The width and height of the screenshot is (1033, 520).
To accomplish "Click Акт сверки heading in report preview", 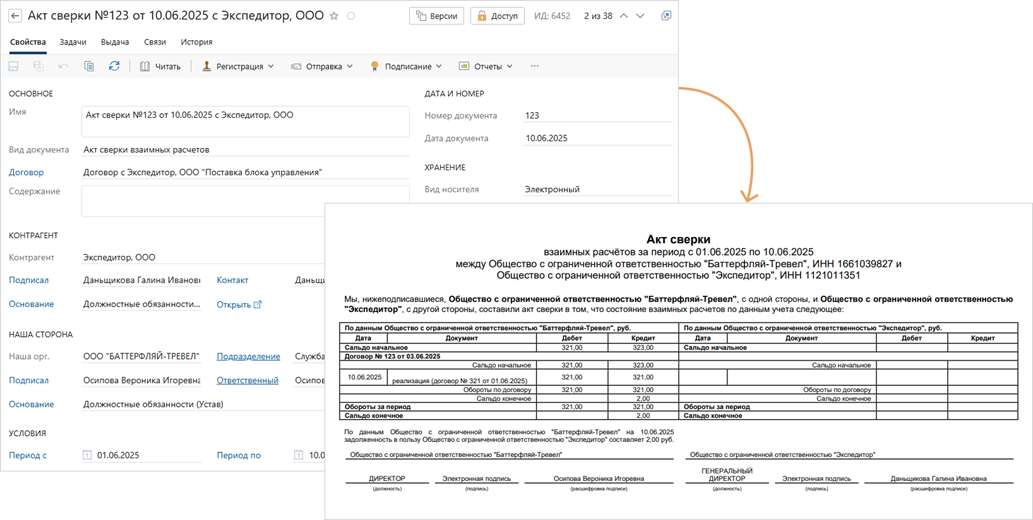I will pyautogui.click(x=678, y=239).
